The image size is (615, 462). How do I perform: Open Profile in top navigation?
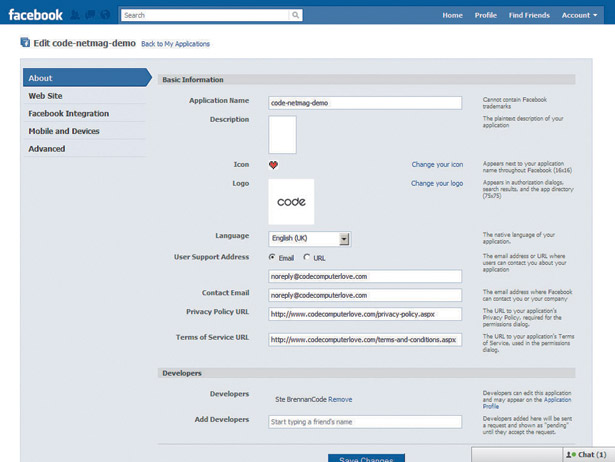486,15
